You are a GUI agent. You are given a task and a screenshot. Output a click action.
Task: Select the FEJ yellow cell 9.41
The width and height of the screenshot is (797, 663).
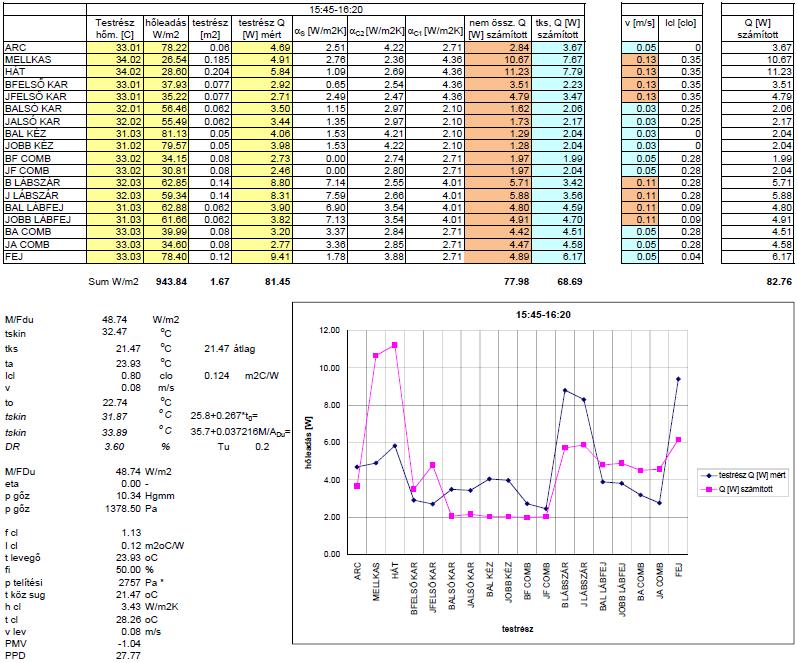[x=261, y=257]
